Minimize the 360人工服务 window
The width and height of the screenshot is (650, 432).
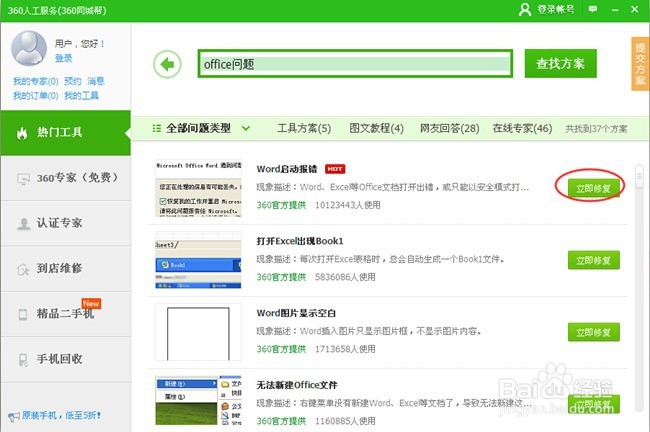[x=615, y=9]
